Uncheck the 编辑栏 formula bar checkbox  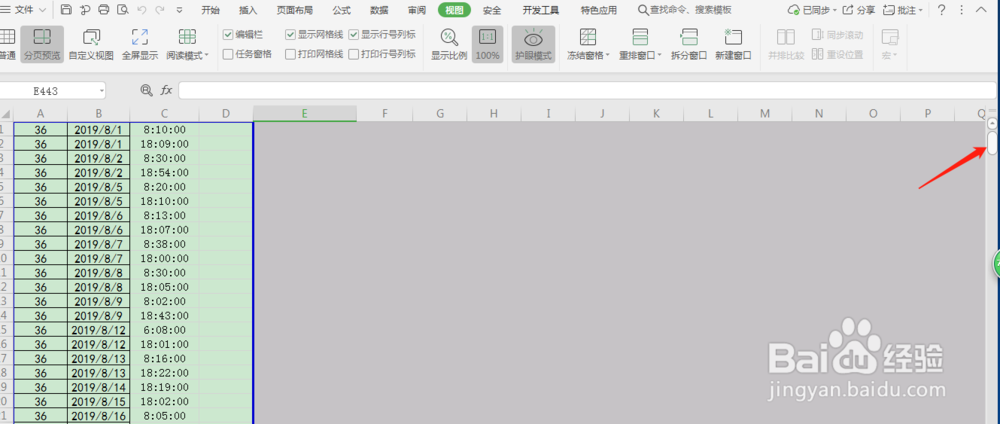[228, 34]
